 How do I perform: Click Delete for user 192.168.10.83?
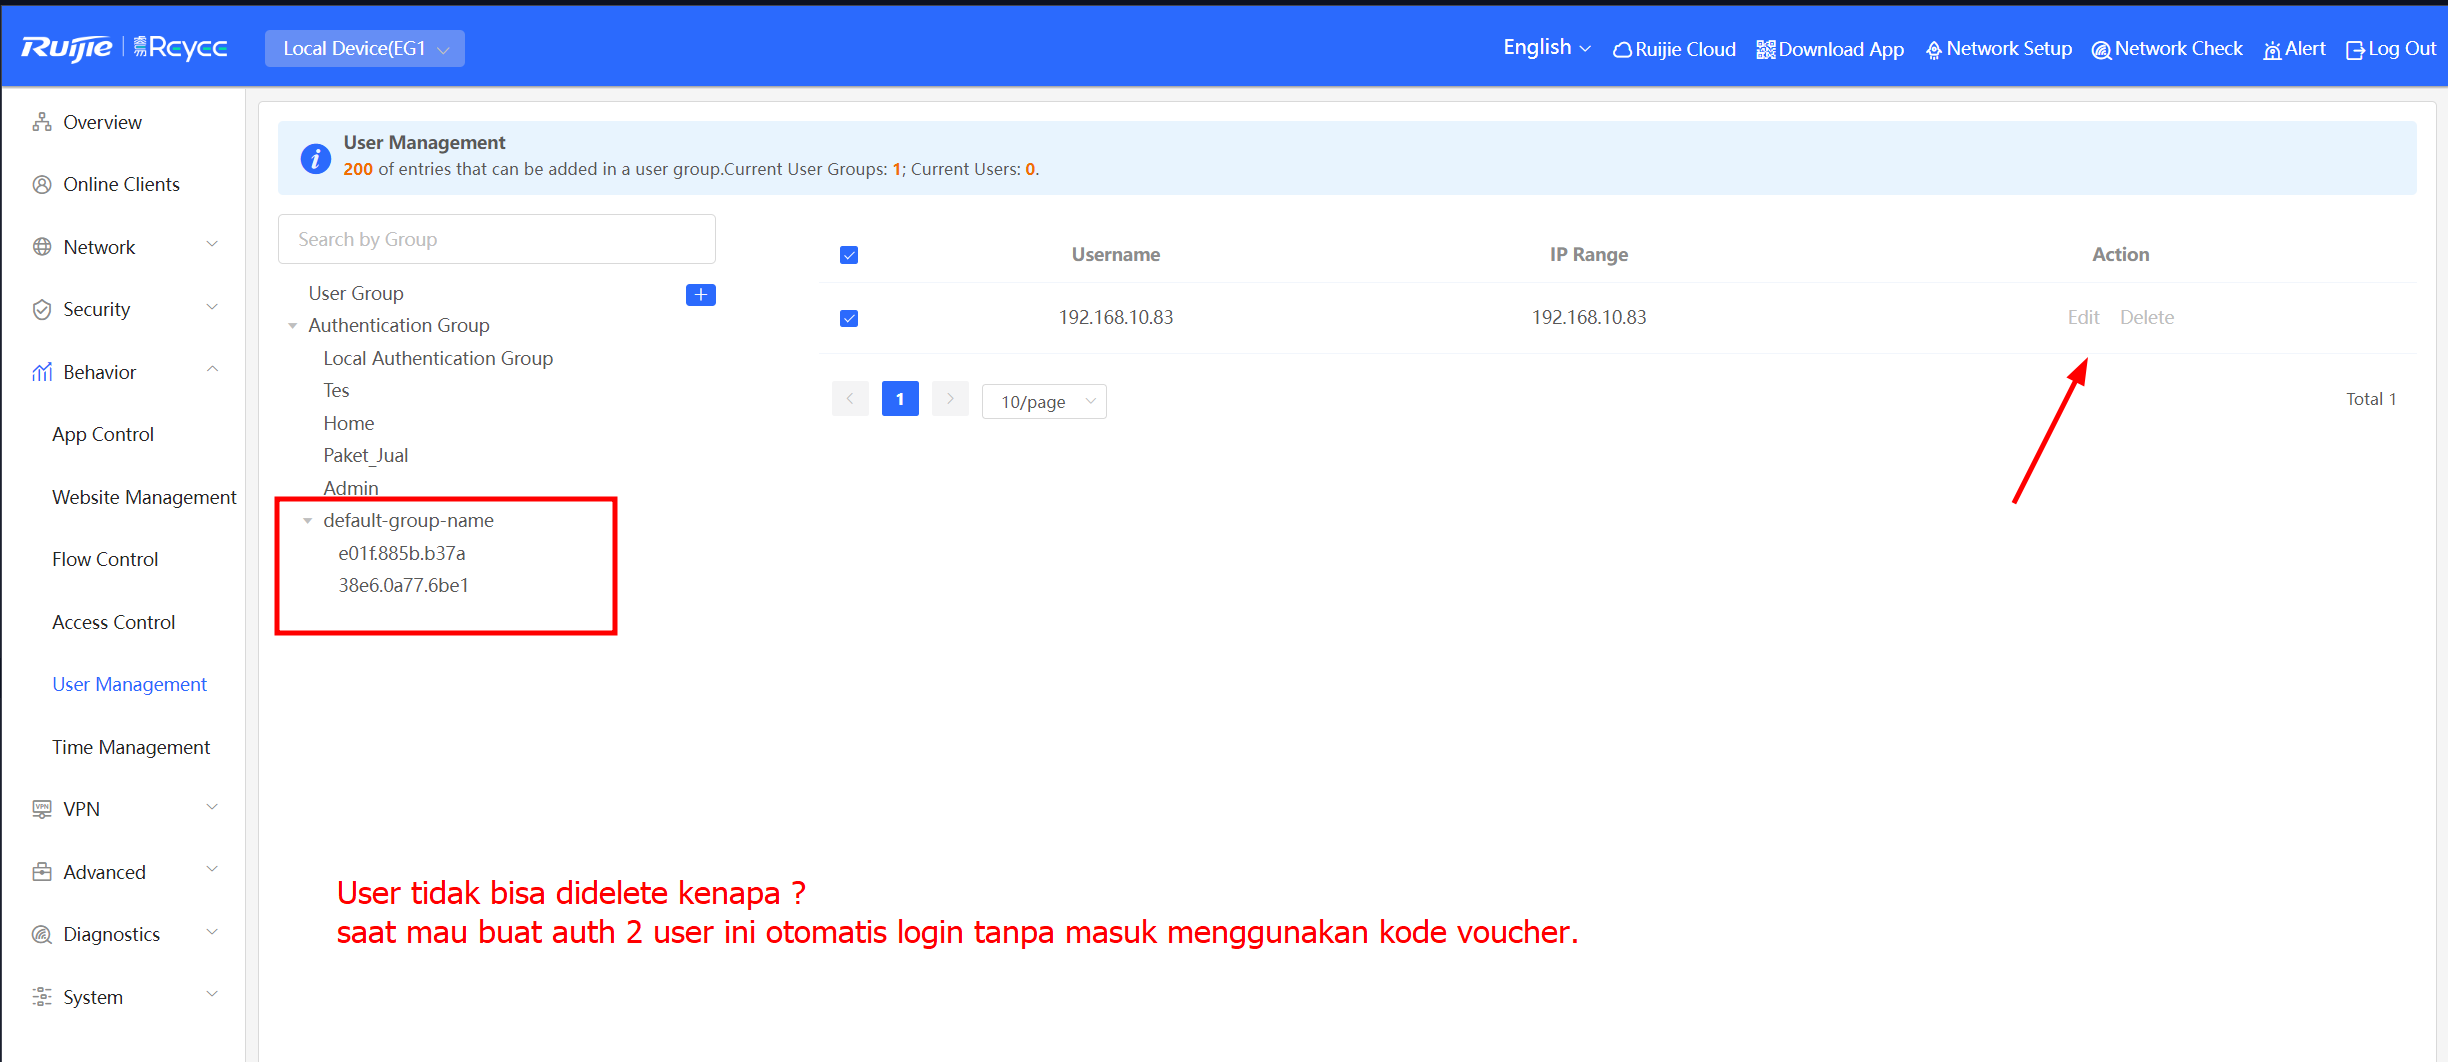point(2146,317)
